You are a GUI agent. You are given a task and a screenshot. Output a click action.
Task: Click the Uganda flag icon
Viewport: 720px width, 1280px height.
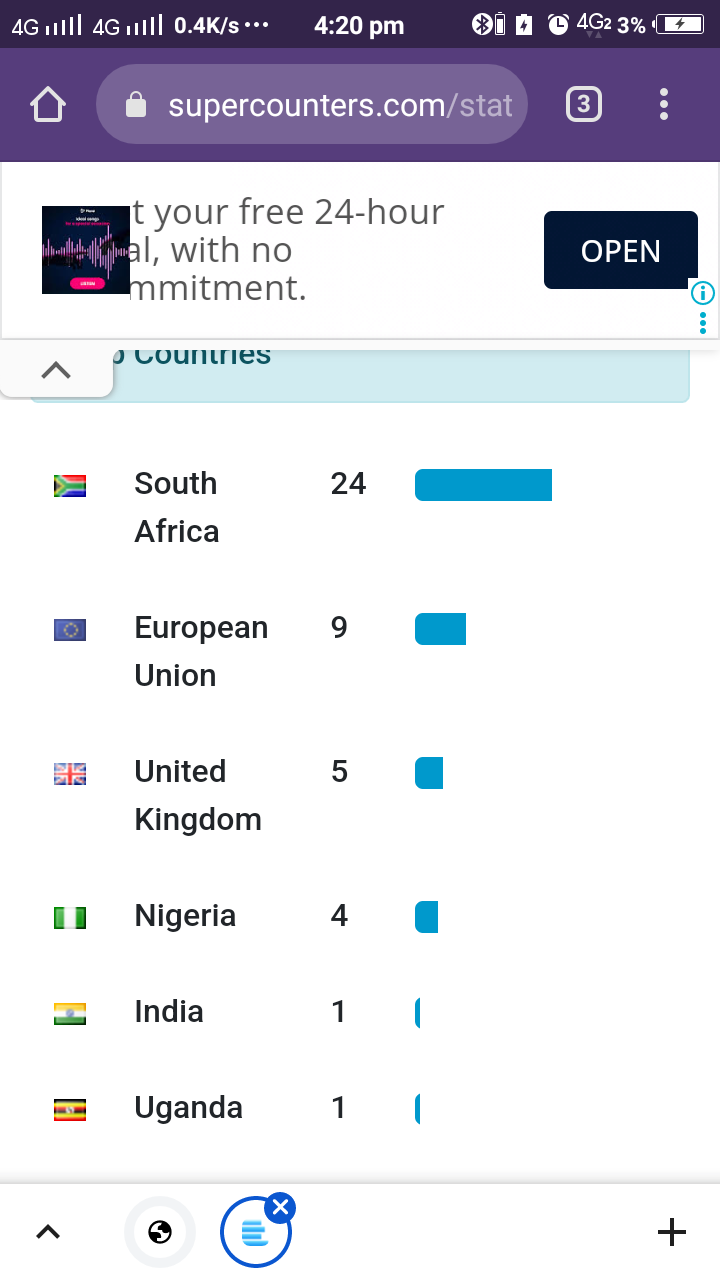pyautogui.click(x=70, y=1110)
